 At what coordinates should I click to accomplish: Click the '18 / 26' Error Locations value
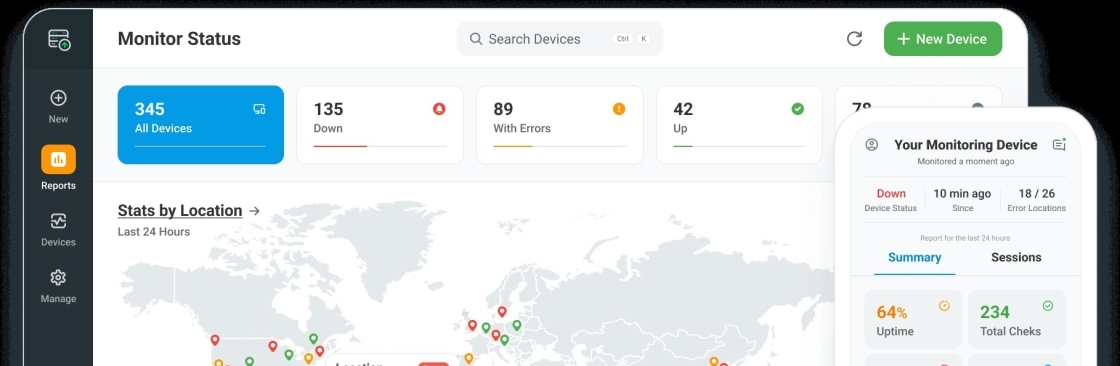[1036, 194]
